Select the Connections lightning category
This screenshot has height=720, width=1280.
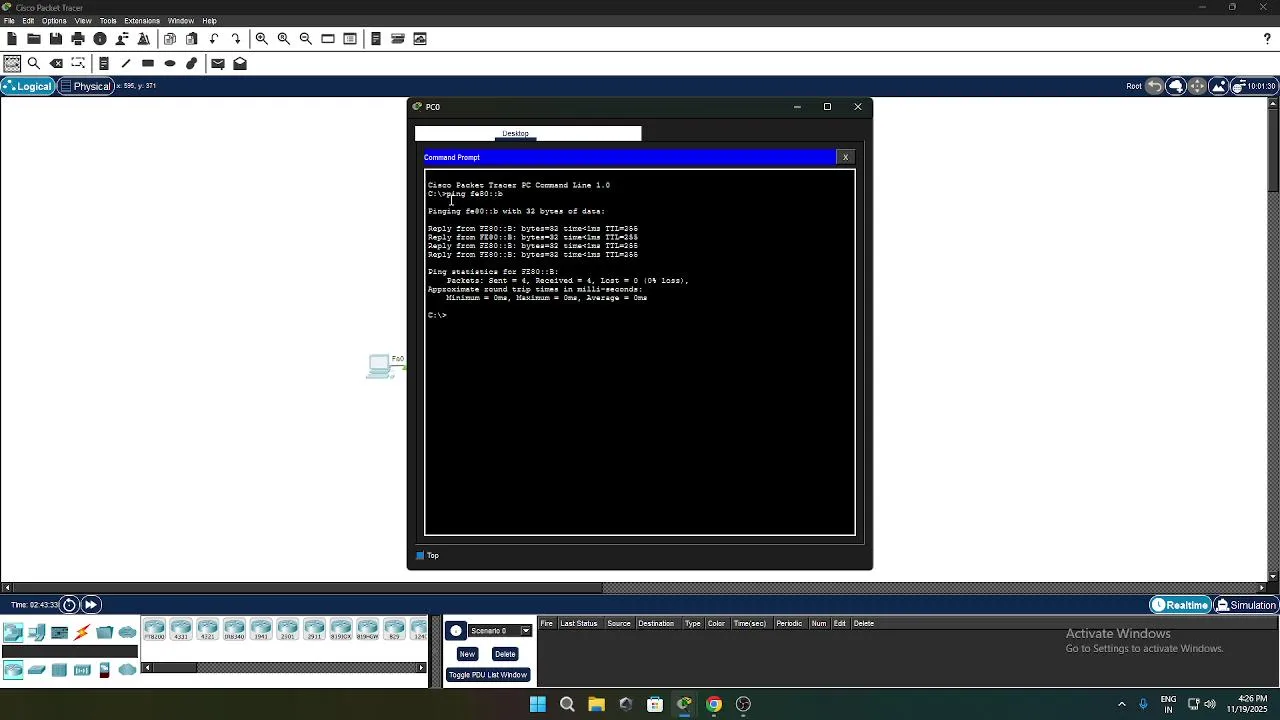(x=82, y=632)
